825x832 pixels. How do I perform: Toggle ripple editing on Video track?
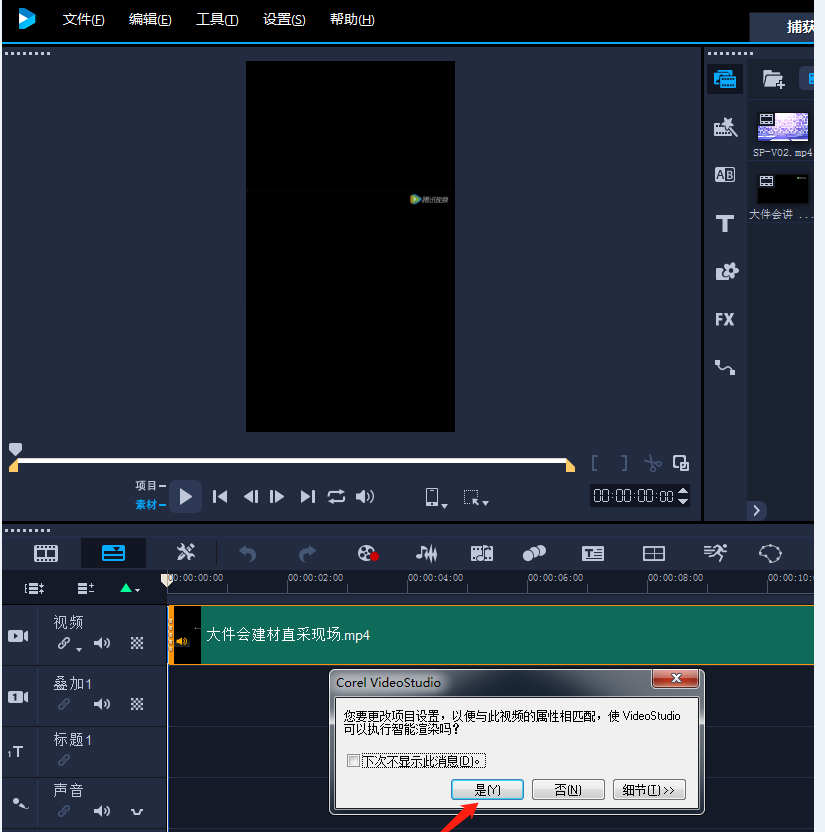(x=64, y=643)
